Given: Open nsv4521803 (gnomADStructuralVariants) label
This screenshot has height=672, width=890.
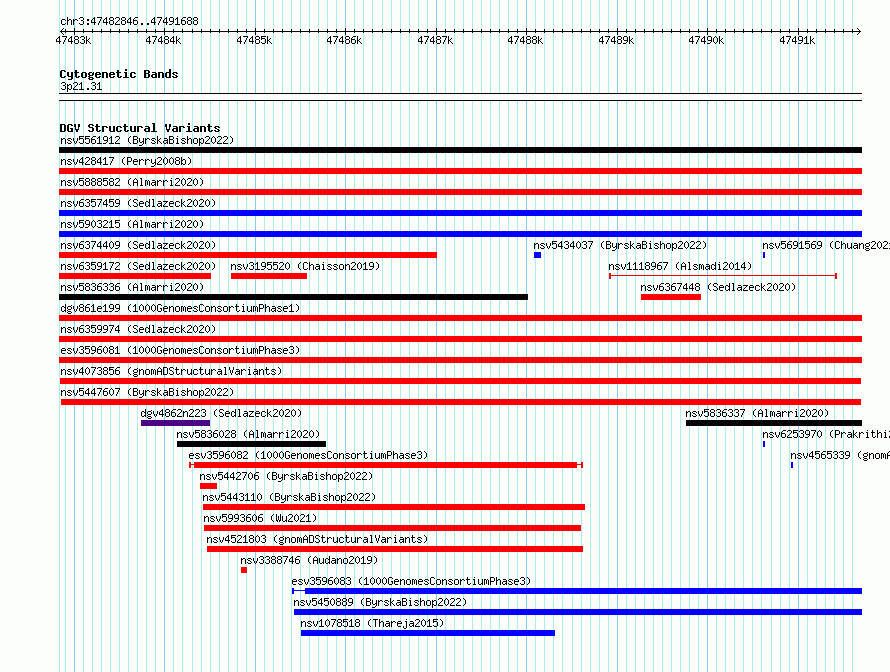Looking at the screenshot, I should click(x=317, y=539).
